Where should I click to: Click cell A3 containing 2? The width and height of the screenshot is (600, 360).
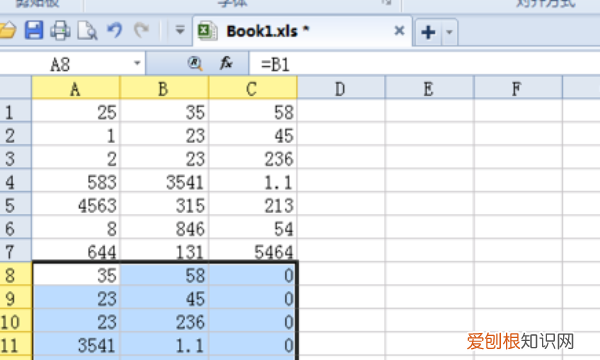coord(76,158)
